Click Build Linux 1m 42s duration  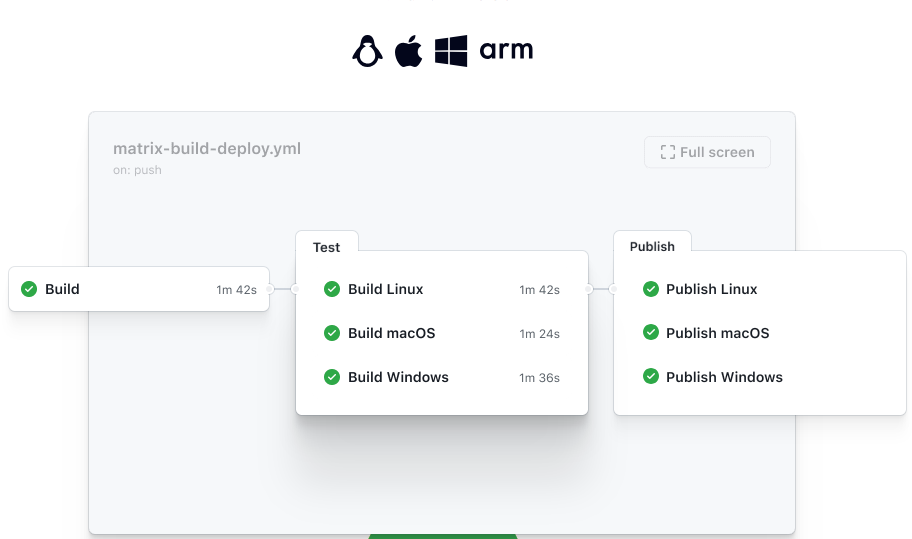pyautogui.click(x=540, y=290)
